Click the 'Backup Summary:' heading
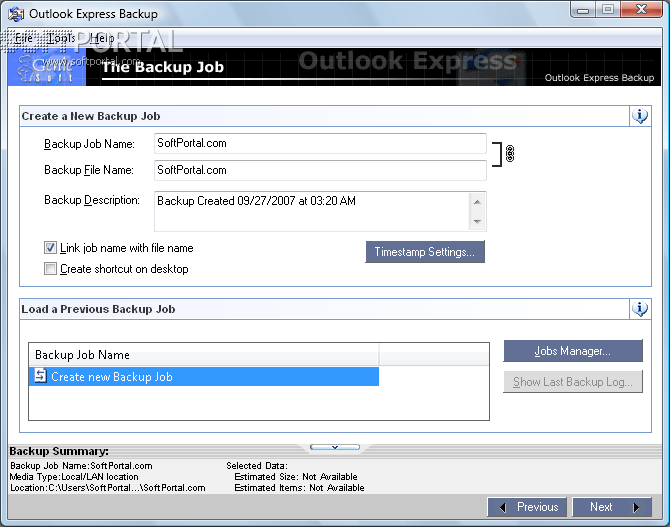Image resolution: width=670 pixels, height=527 pixels. 59,451
